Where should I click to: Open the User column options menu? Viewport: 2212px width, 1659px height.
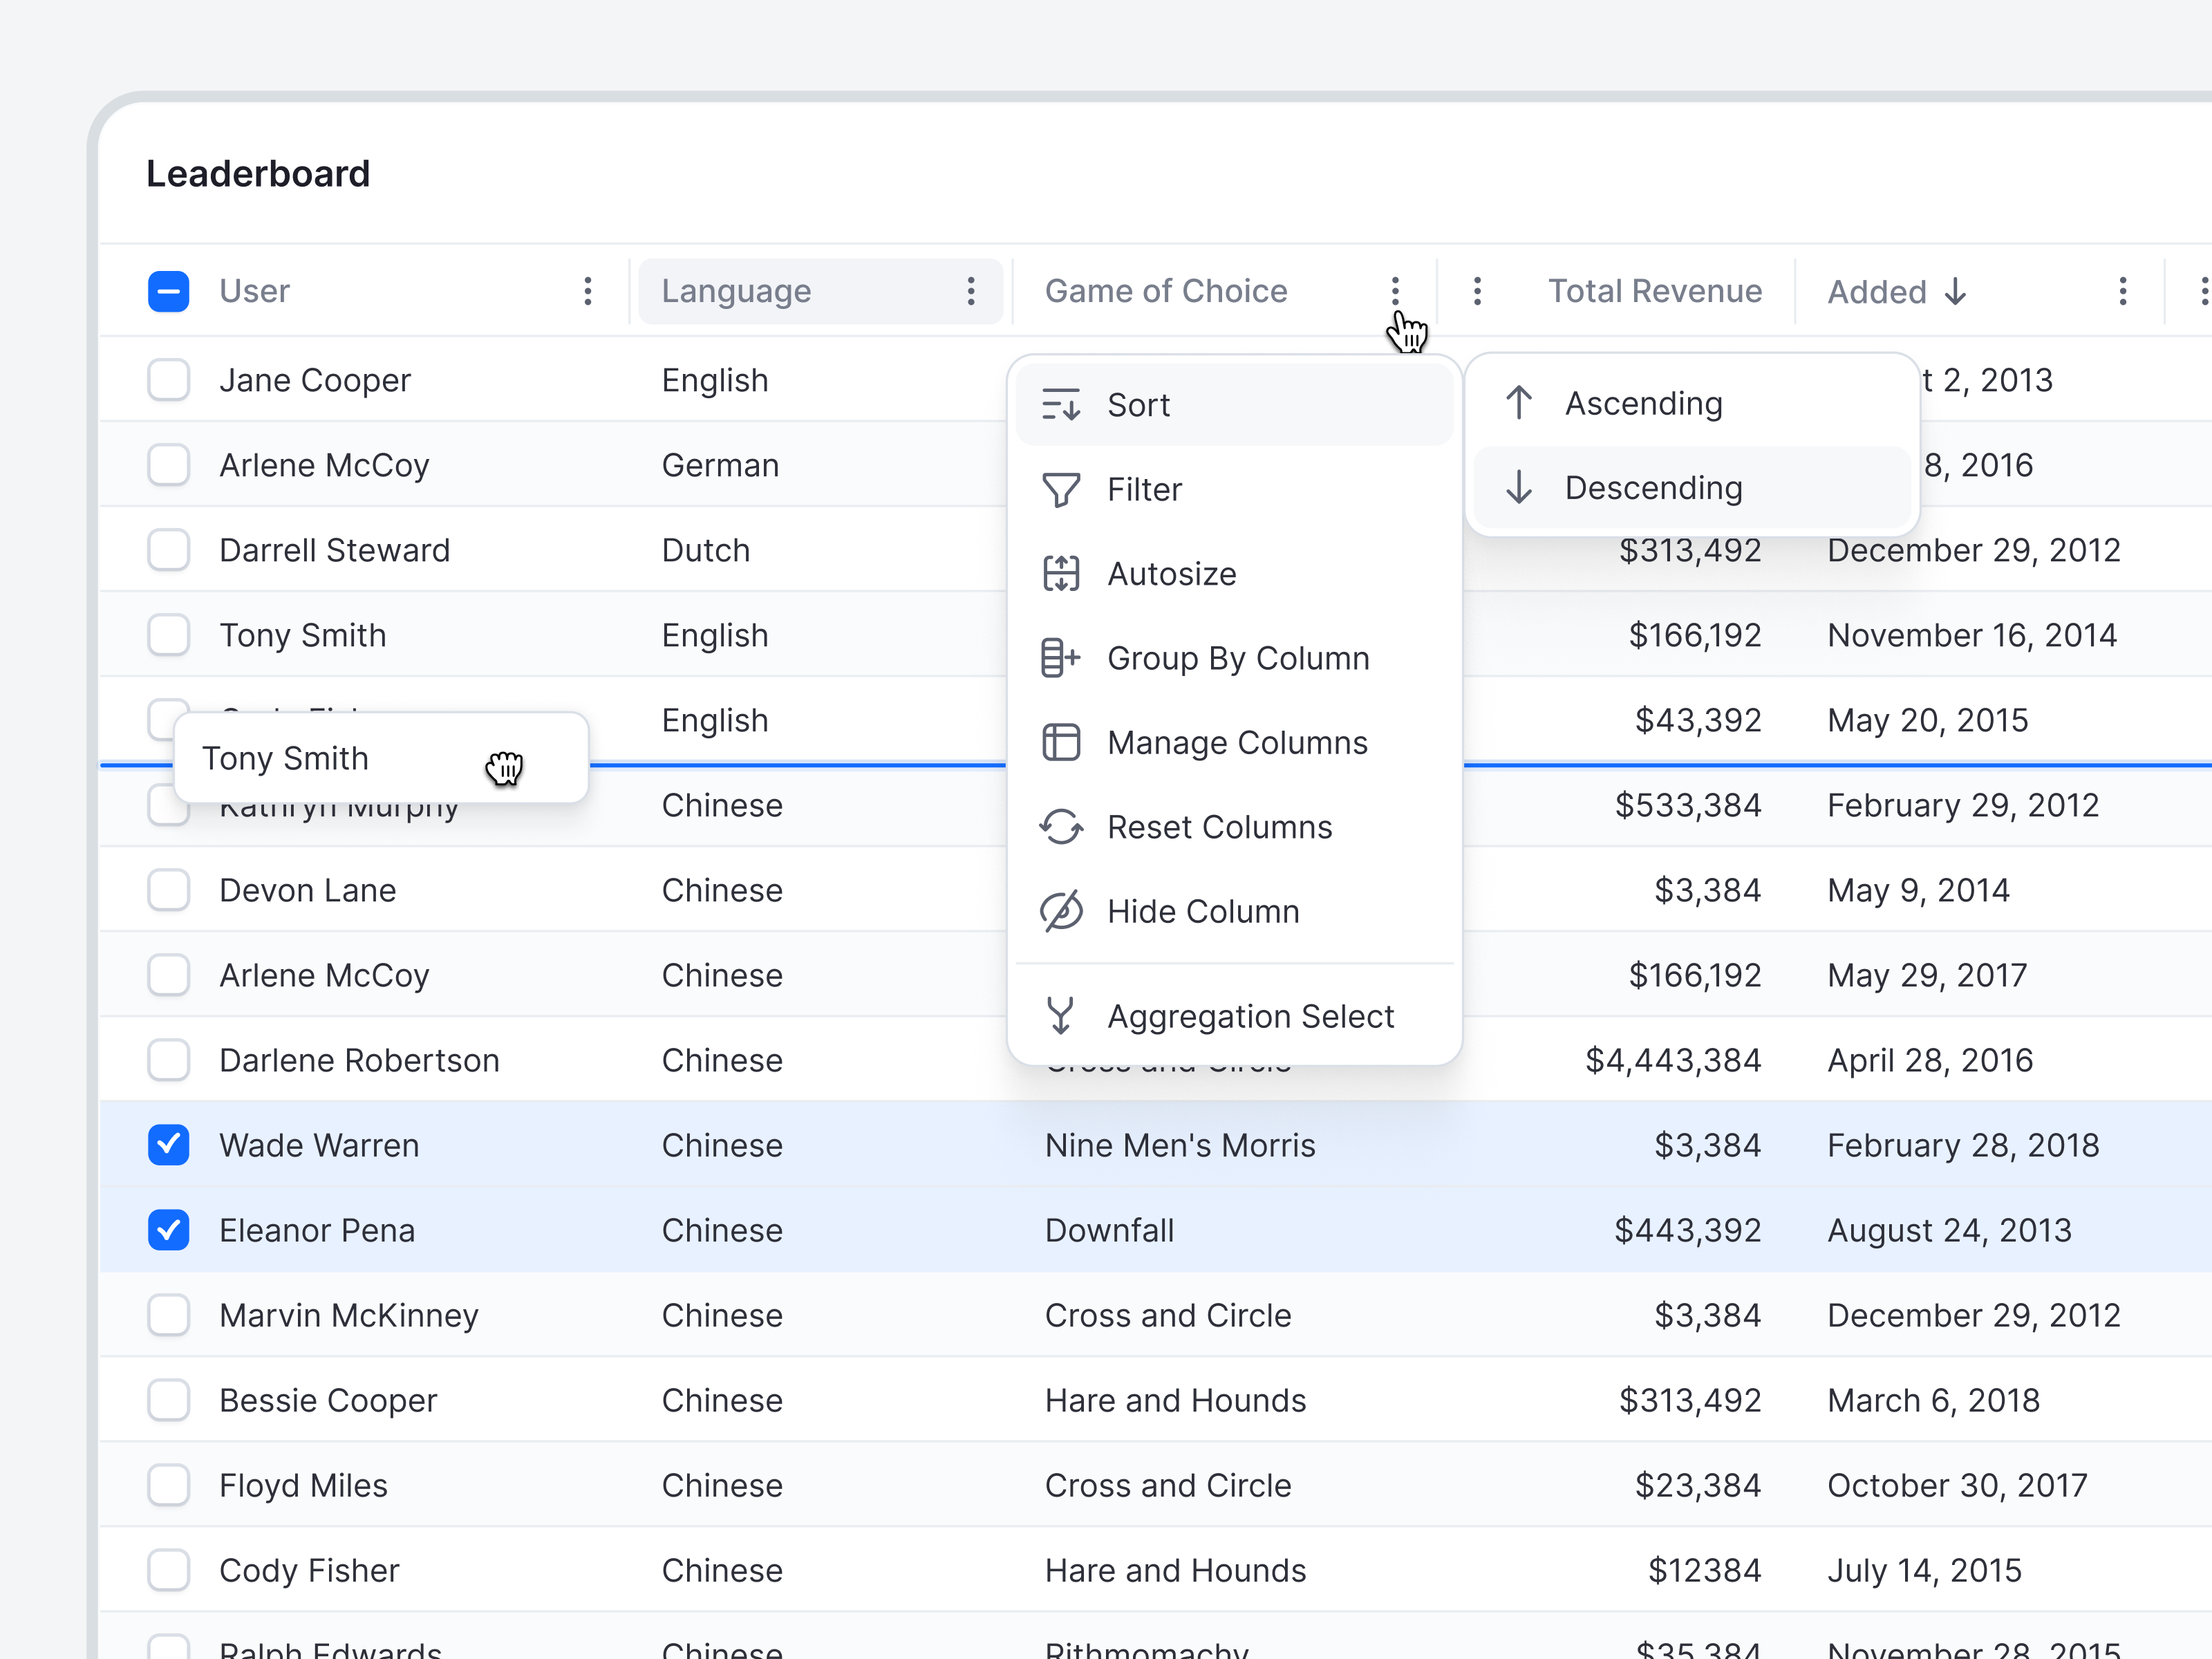tap(588, 291)
